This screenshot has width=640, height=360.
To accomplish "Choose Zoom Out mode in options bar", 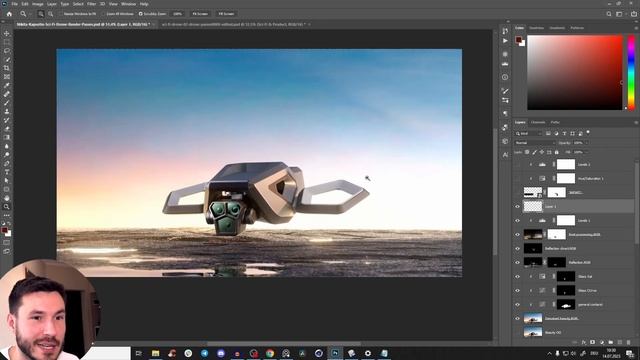I will [x=51, y=14].
